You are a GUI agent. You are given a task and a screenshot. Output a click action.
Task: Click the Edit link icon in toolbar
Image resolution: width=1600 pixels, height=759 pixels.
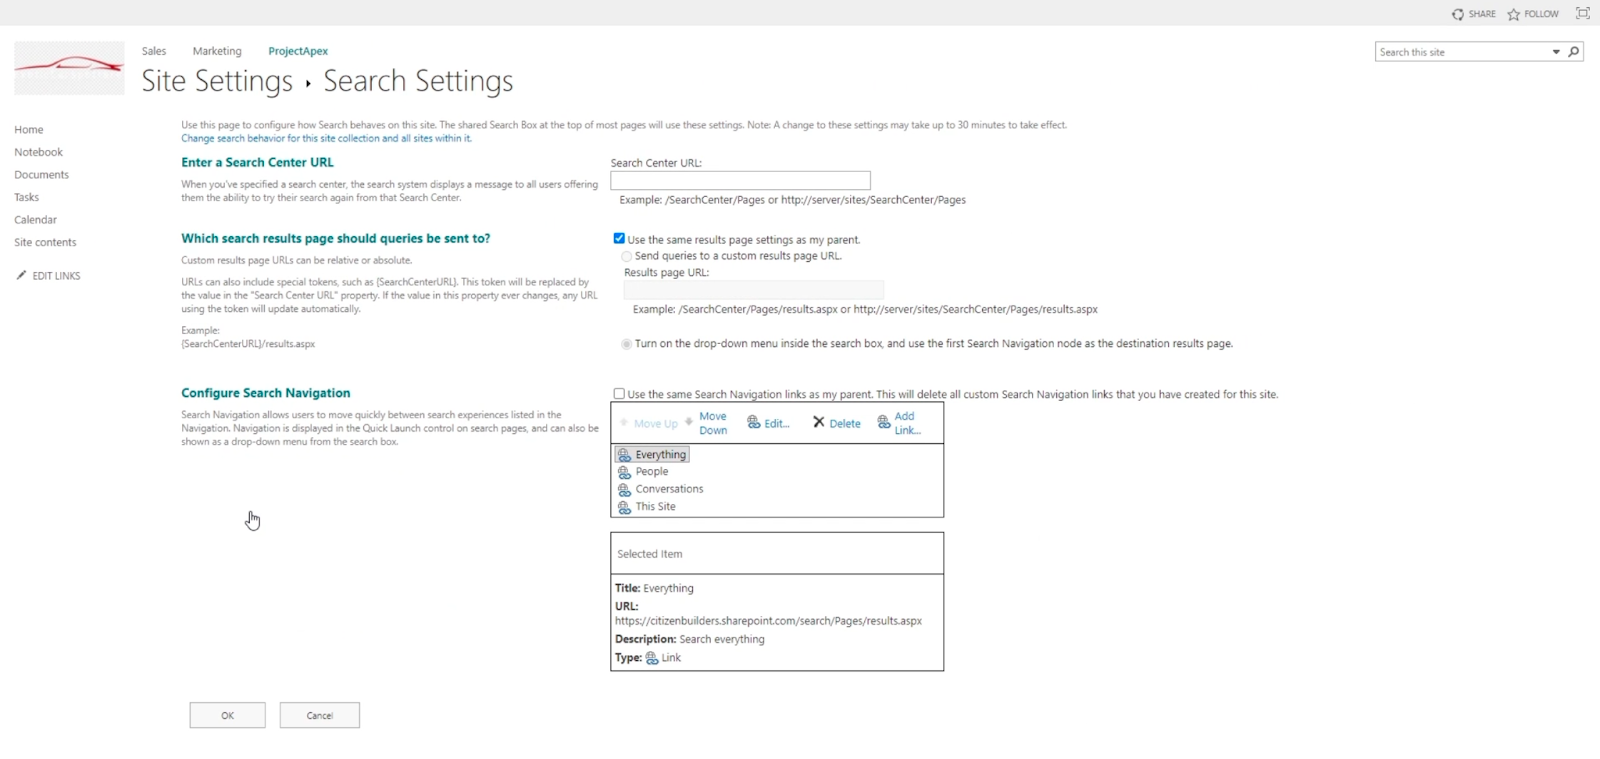754,423
